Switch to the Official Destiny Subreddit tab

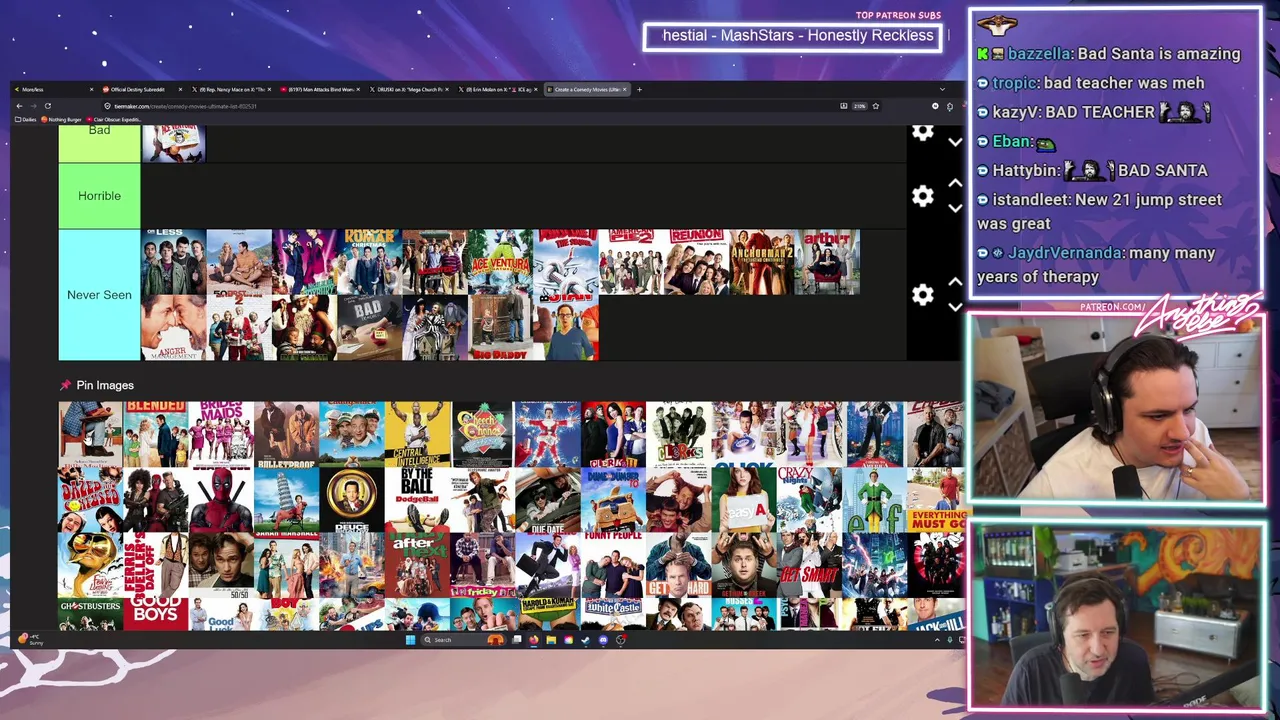pyautogui.click(x=142, y=89)
